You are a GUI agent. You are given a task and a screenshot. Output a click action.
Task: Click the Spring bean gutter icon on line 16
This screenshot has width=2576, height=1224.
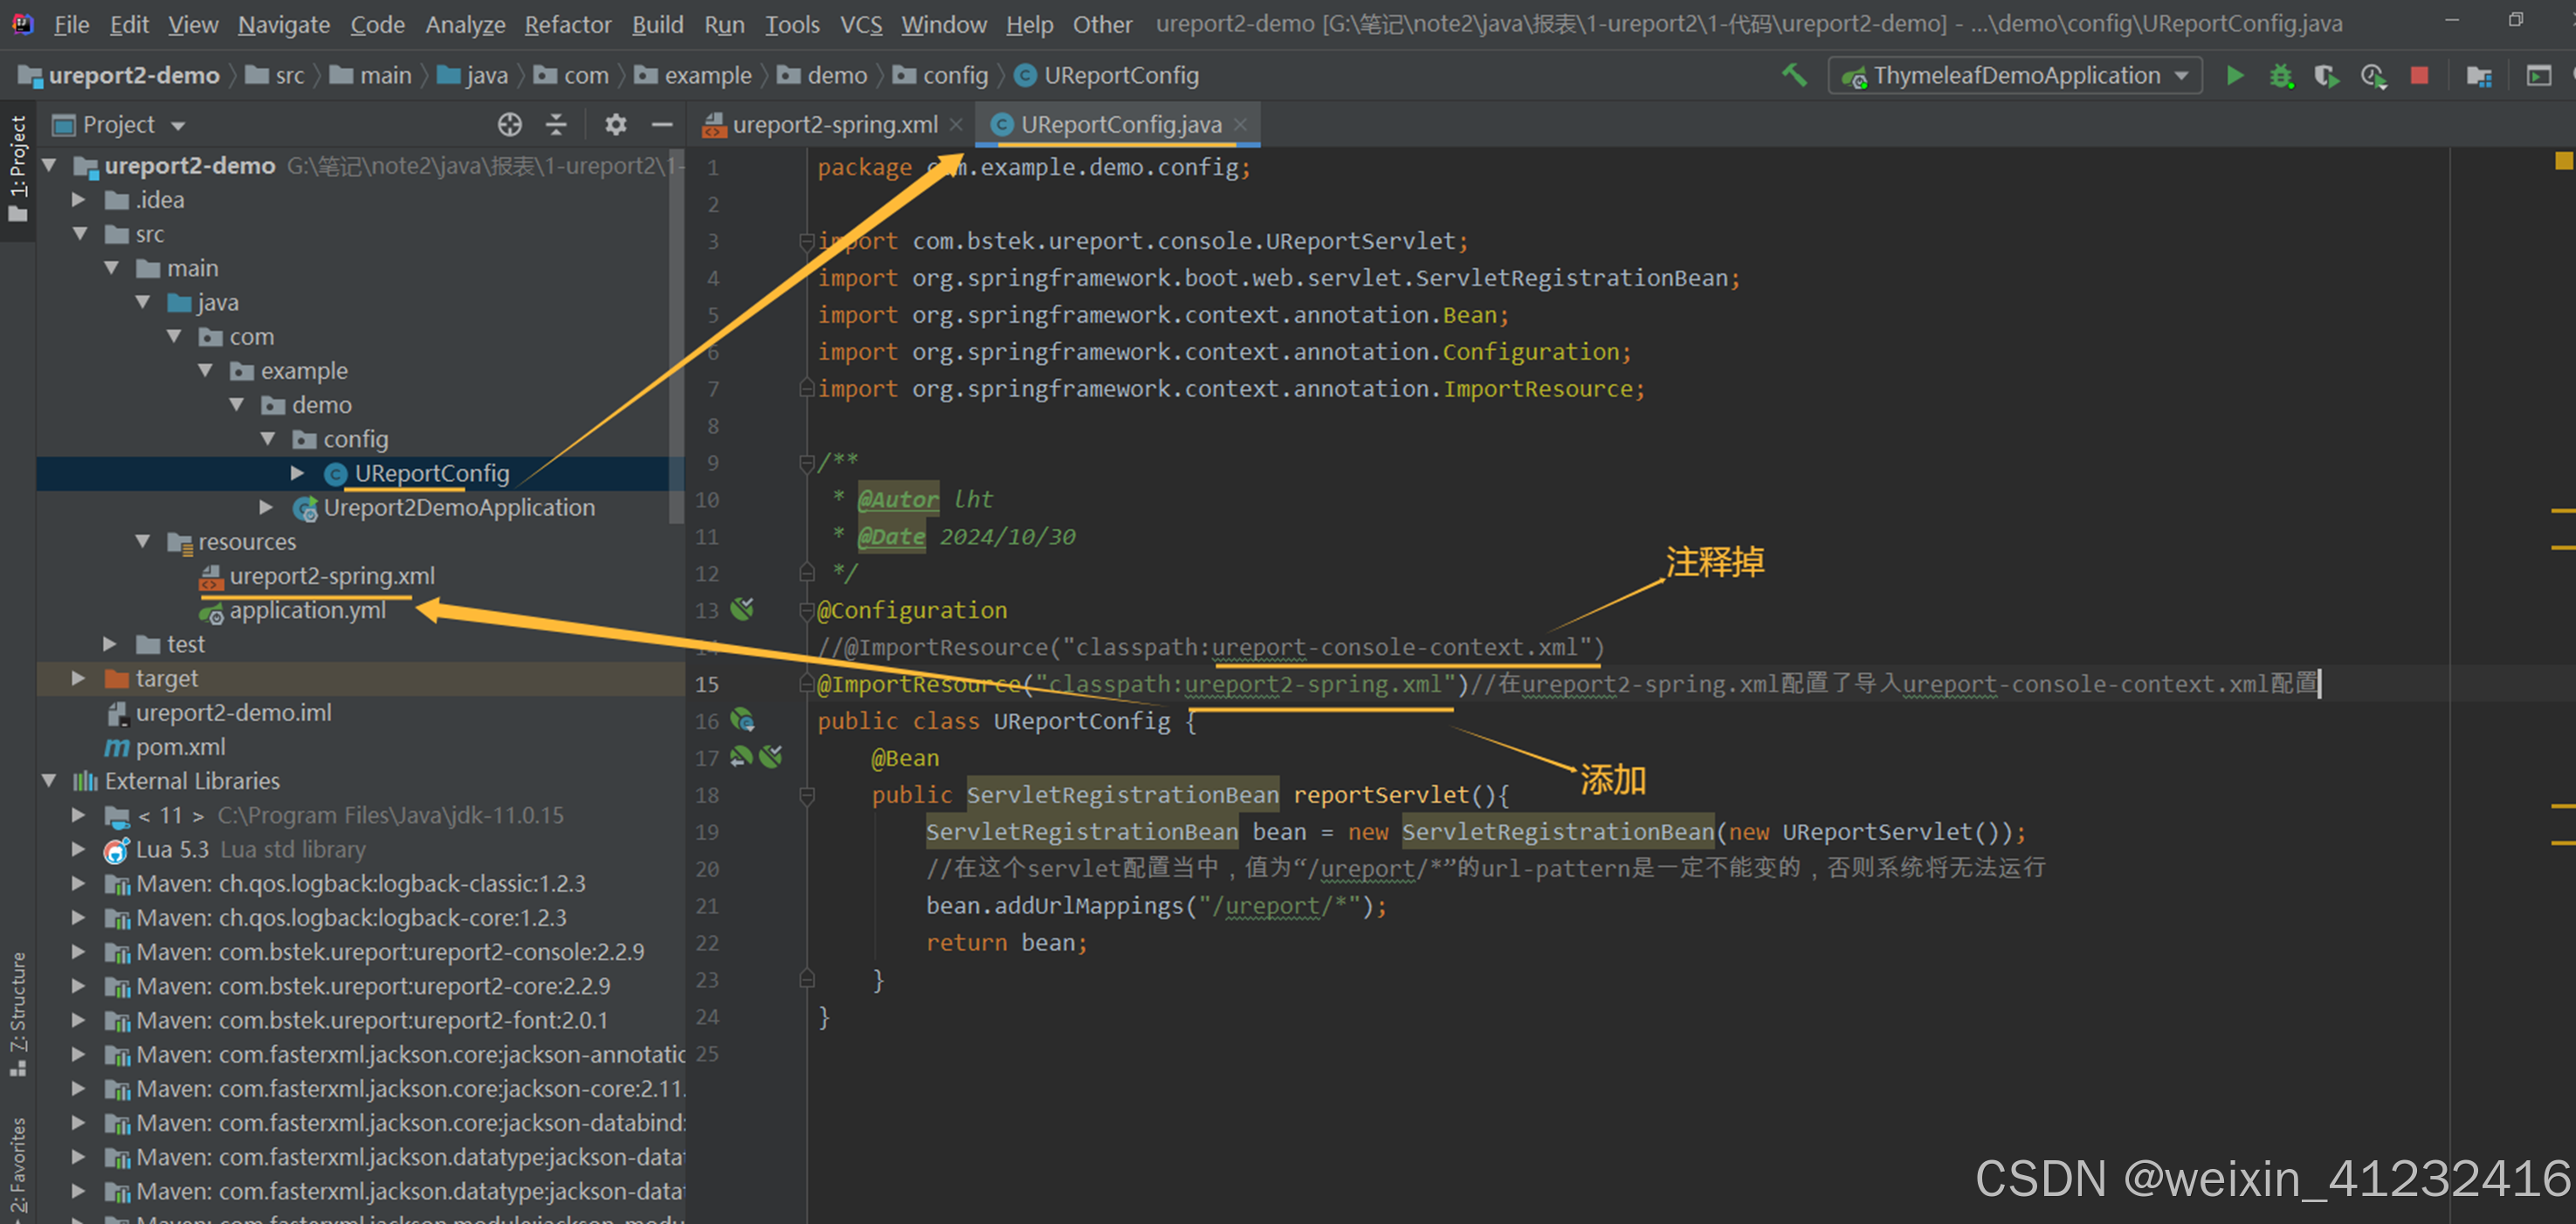pos(742,721)
